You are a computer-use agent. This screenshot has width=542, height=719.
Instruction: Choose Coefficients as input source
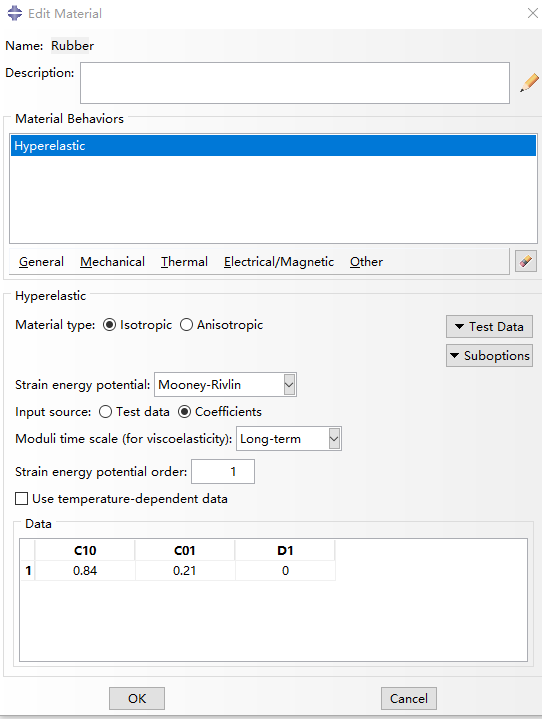(x=184, y=412)
